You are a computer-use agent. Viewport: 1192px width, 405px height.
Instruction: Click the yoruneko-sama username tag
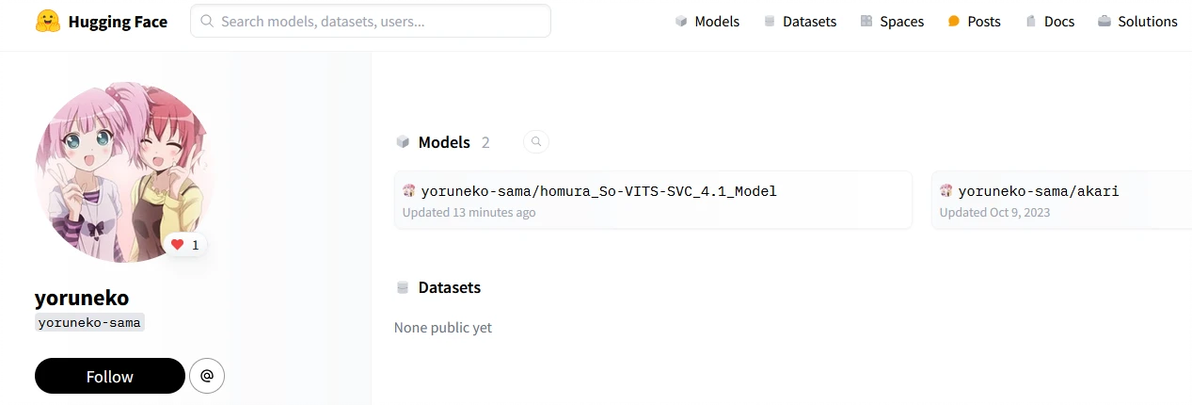[90, 322]
